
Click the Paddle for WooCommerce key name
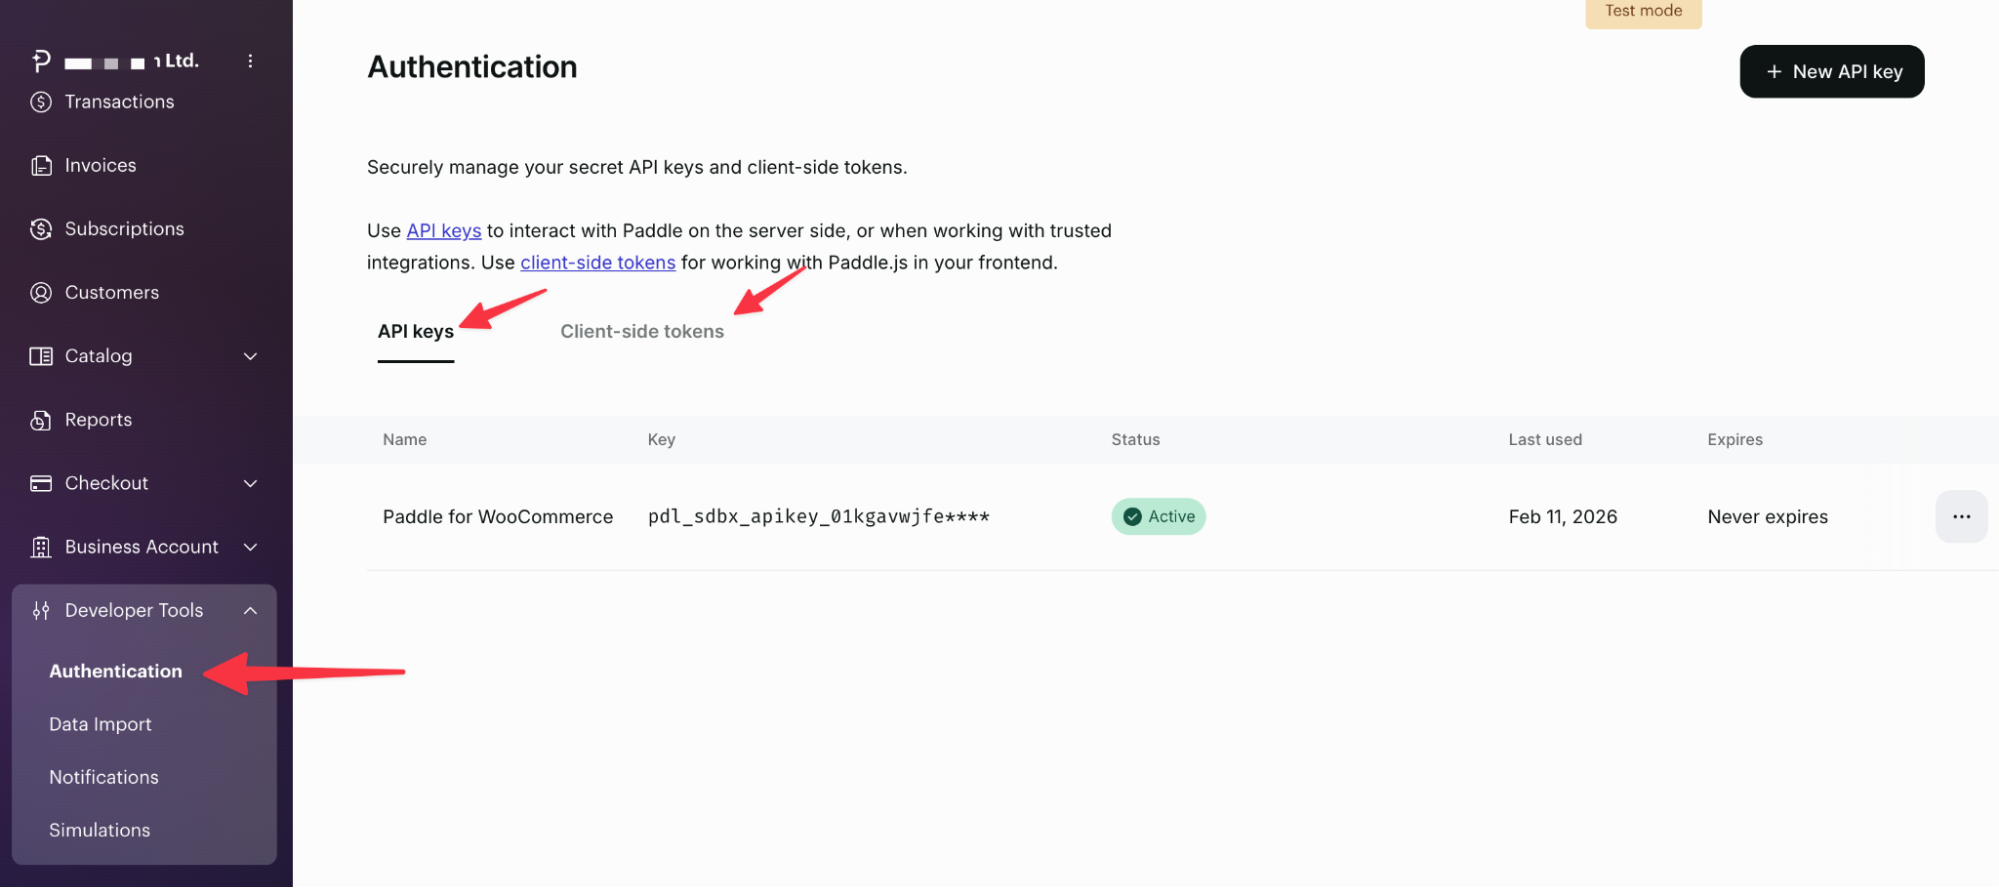[497, 517]
